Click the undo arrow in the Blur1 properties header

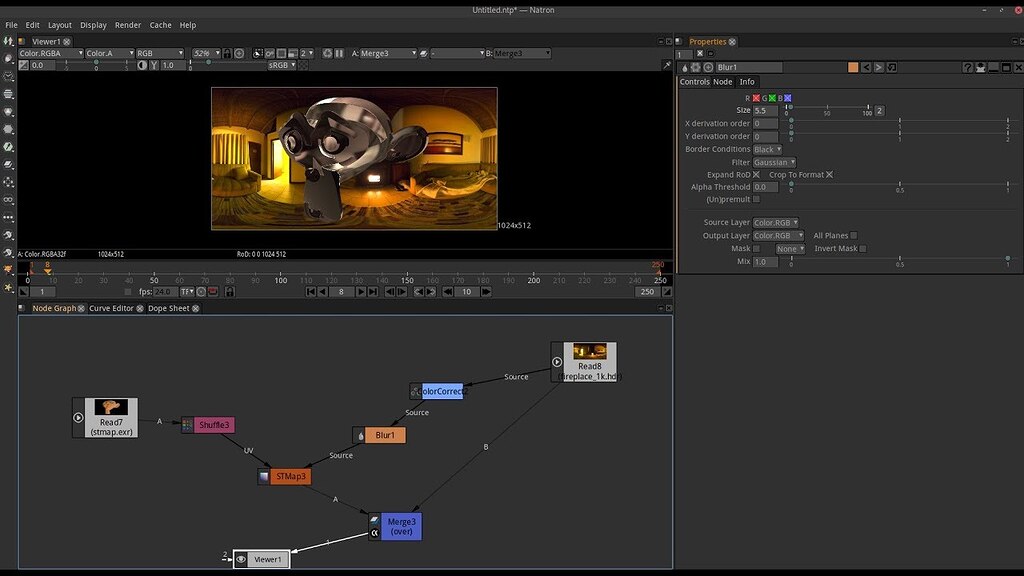click(x=864, y=66)
